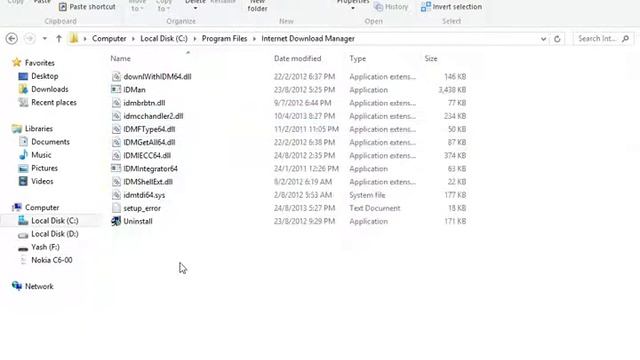The height and width of the screenshot is (360, 640).
Task: Select Computer in the address breadcrumb
Action: click(x=109, y=39)
